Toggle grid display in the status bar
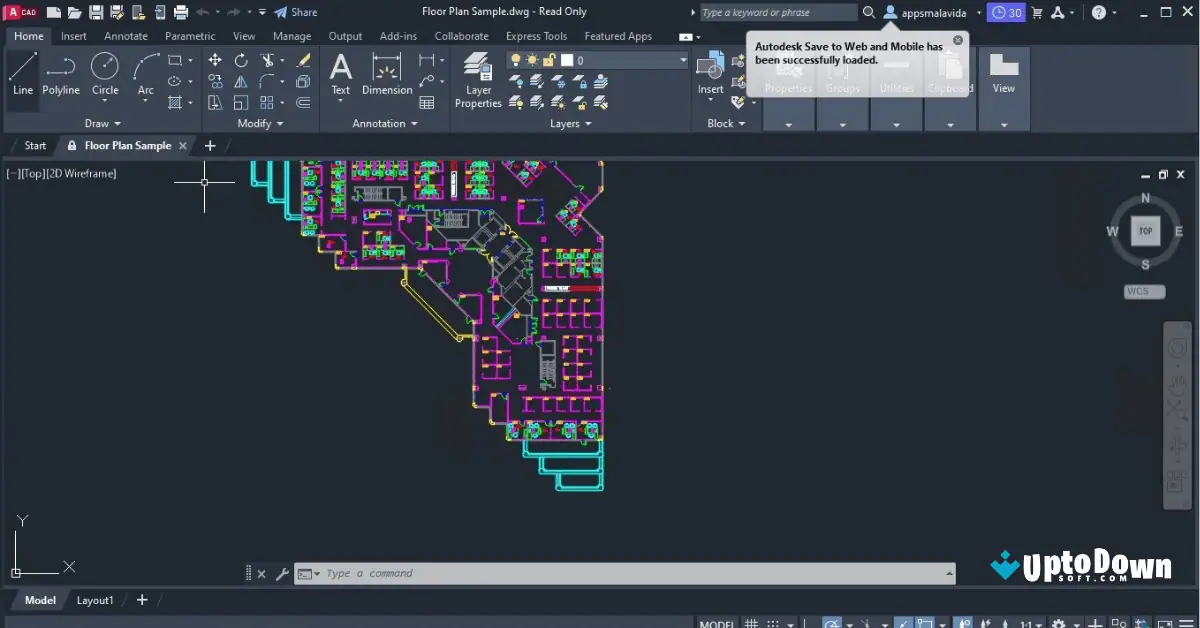 (750, 621)
